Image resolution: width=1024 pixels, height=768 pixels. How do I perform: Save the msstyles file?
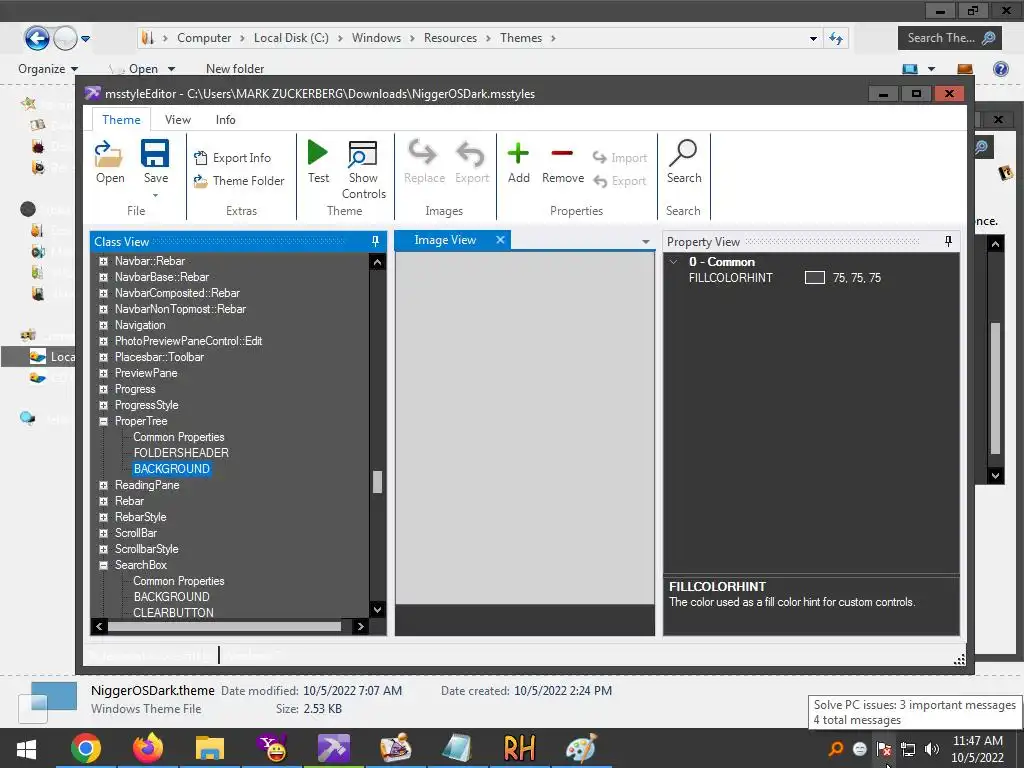(155, 161)
